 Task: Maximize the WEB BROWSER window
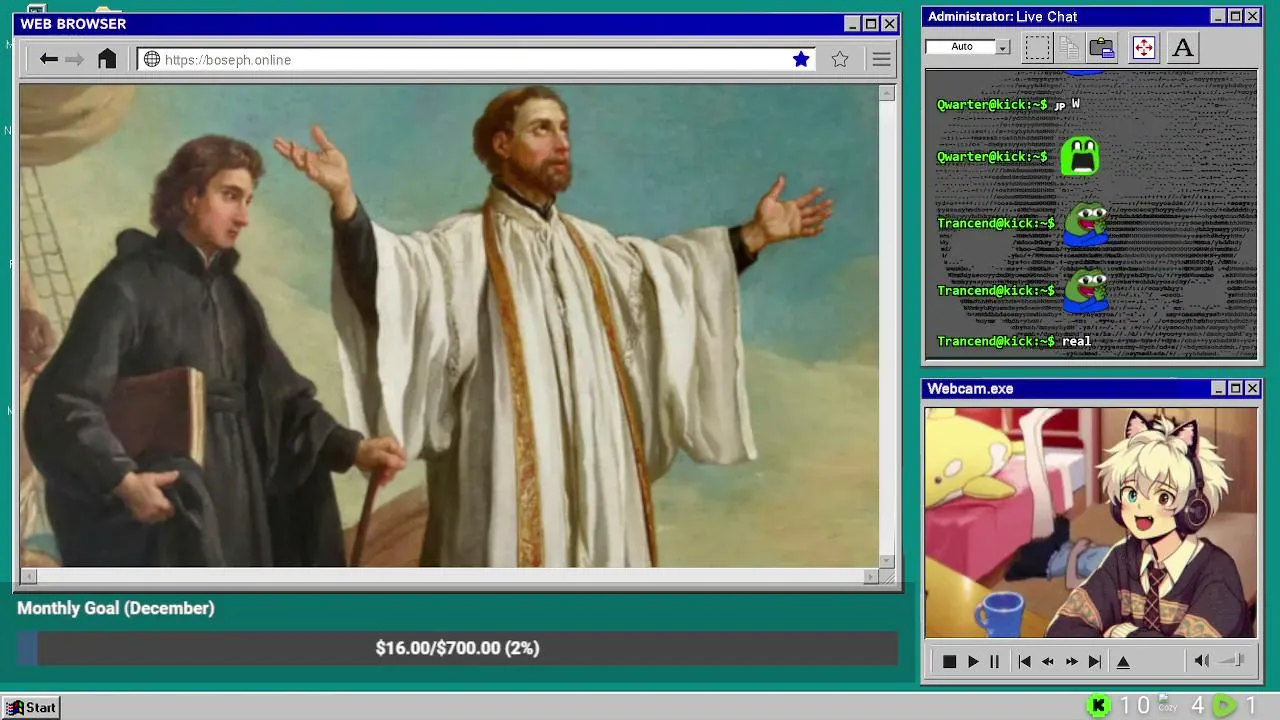[x=870, y=24]
